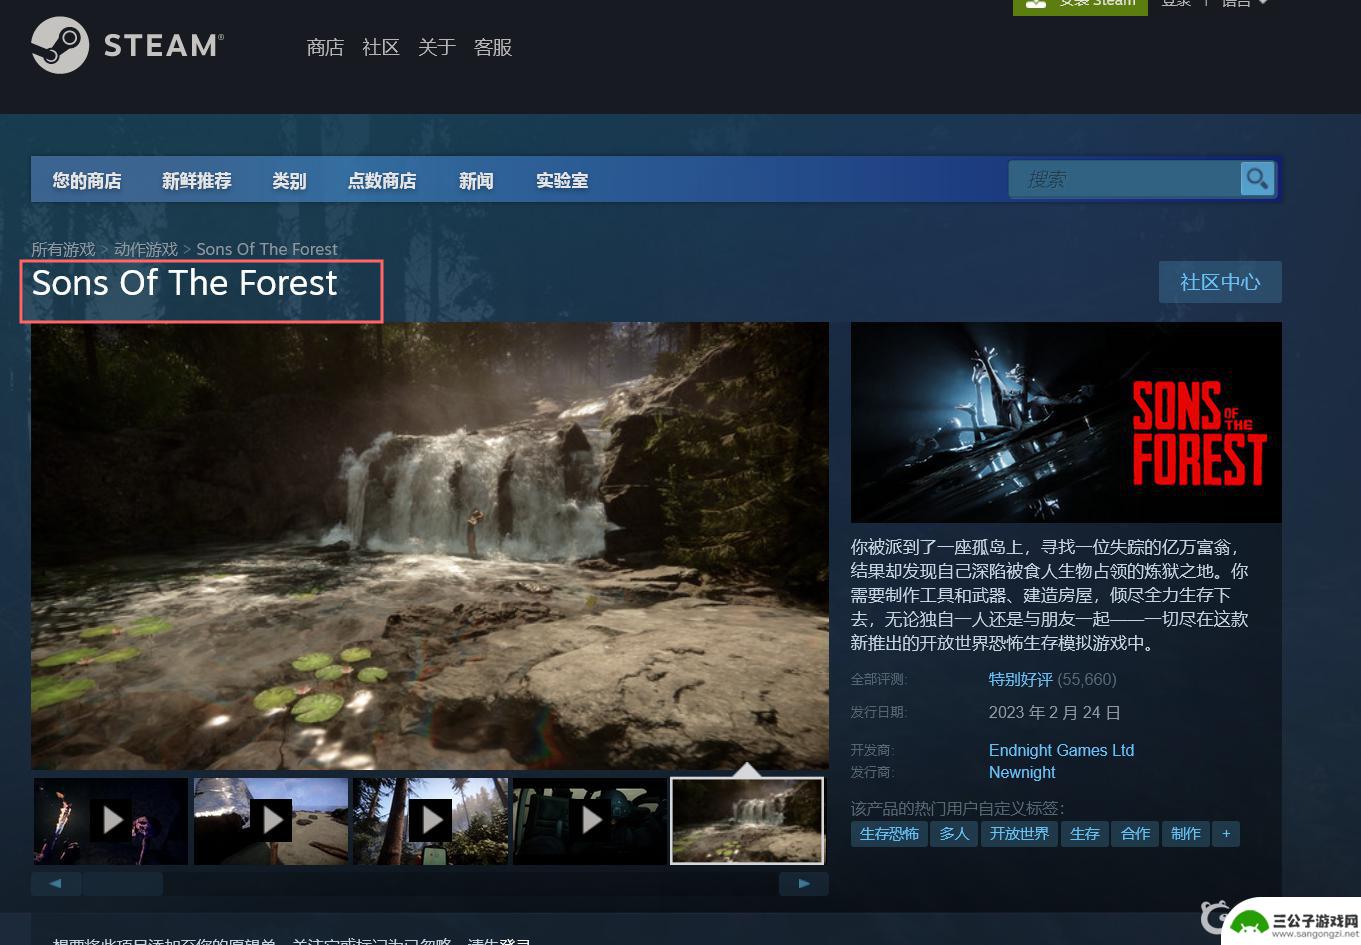Click the 生存恐怖 tag
The height and width of the screenshot is (945, 1361).
pos(889,834)
